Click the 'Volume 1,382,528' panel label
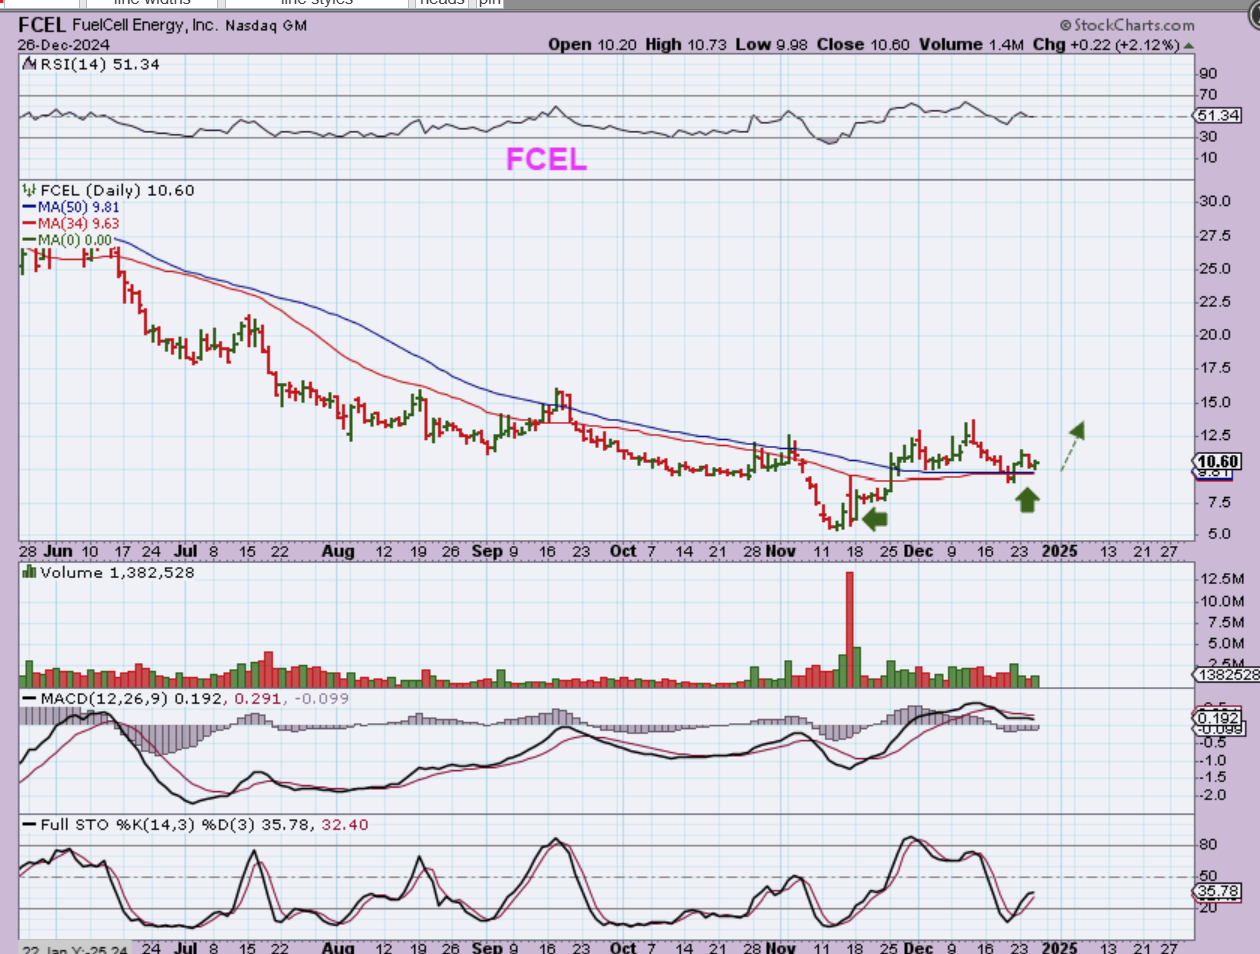Viewport: 1260px width, 954px height. point(117,573)
